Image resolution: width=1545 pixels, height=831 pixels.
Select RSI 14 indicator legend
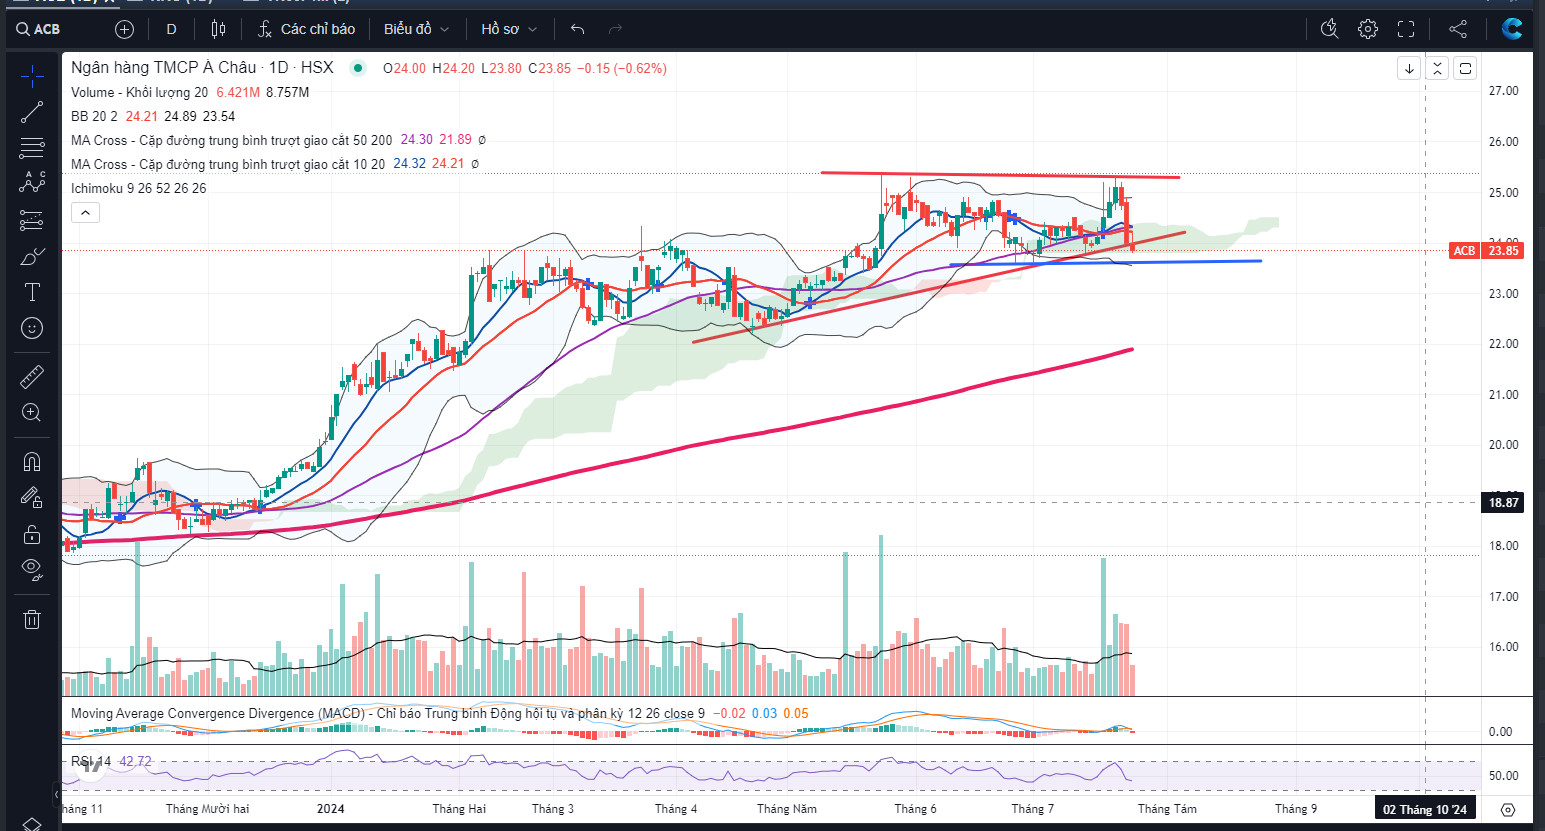coord(91,762)
